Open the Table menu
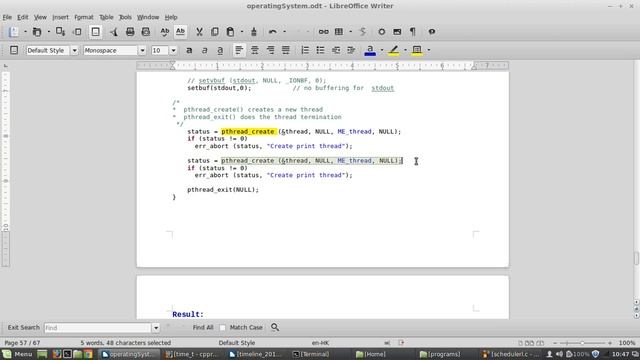 pyautogui.click(x=106, y=17)
